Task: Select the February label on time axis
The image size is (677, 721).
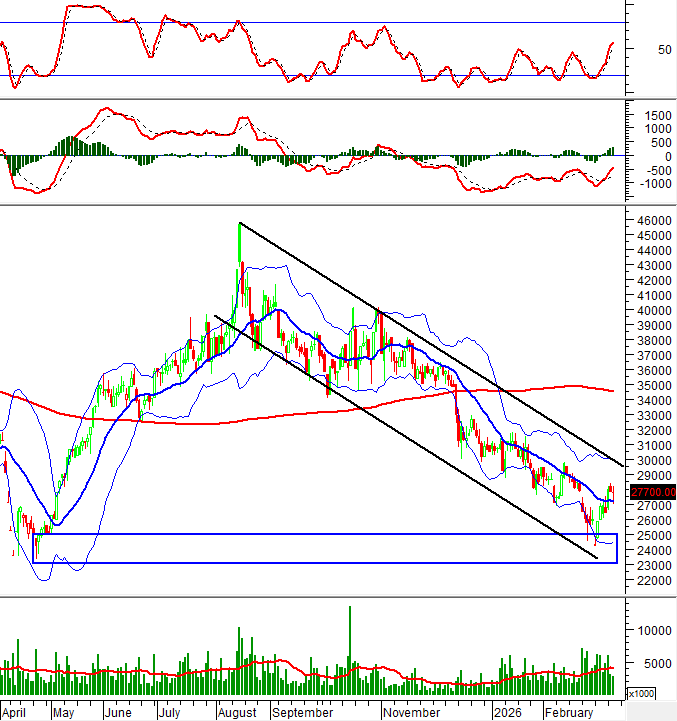Action: [x=571, y=713]
